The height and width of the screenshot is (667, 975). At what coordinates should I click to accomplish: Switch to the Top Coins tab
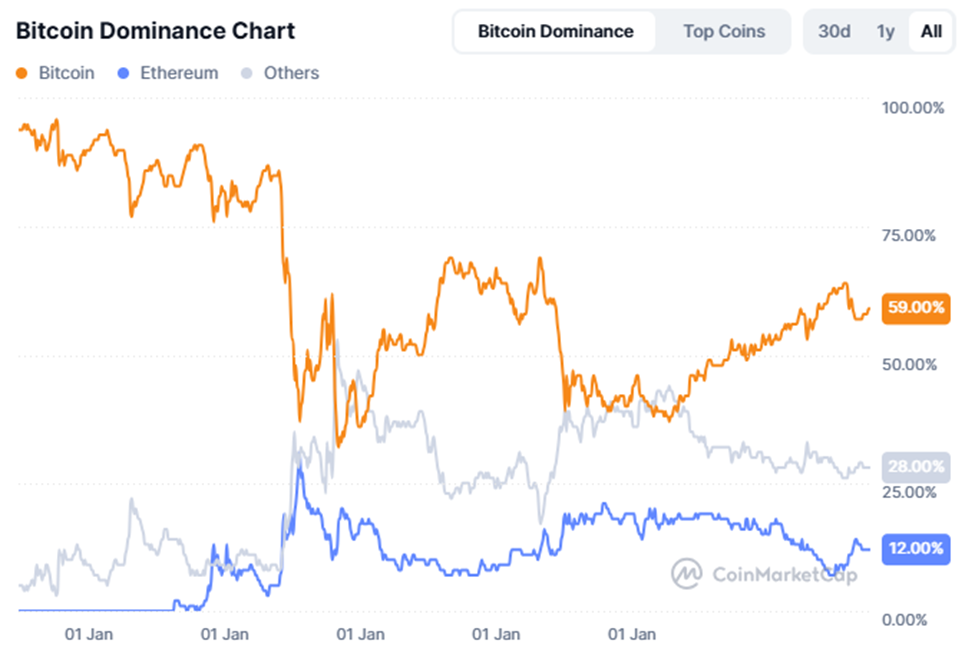pyautogui.click(x=724, y=31)
